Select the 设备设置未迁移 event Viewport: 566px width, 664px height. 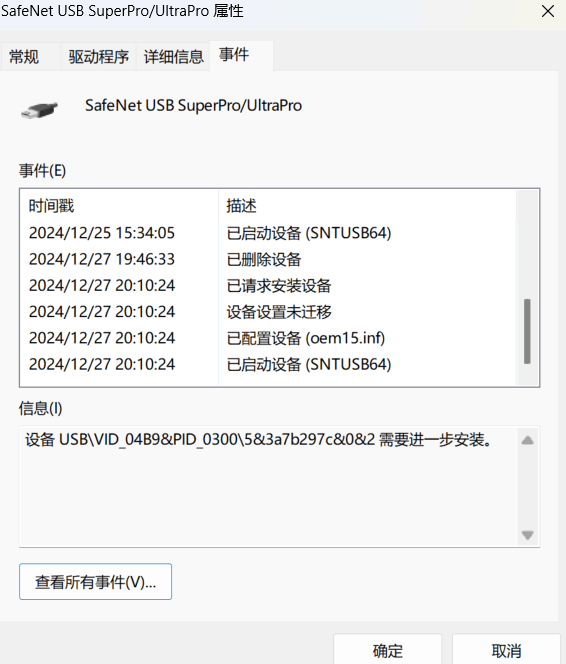pos(268,312)
